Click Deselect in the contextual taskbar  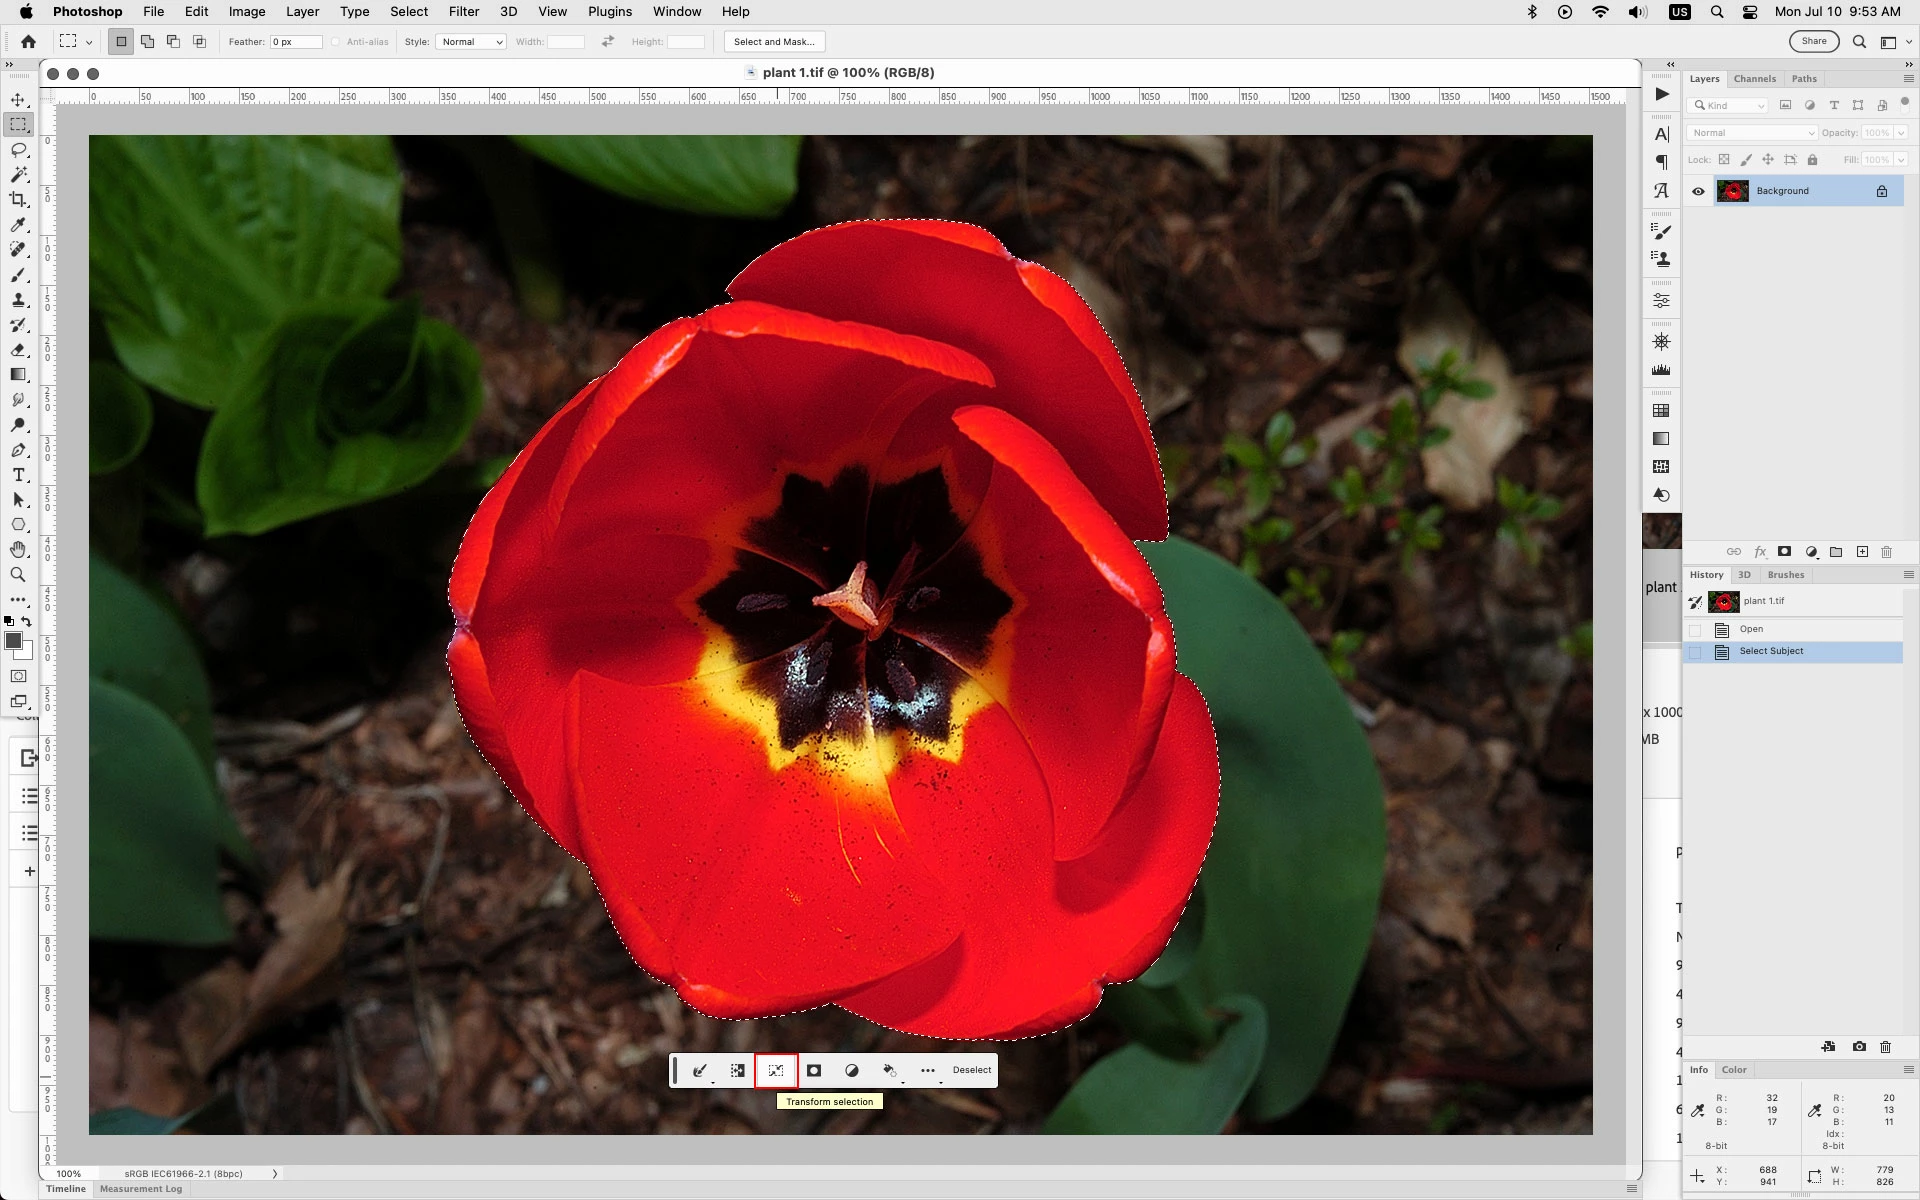coord(971,1070)
